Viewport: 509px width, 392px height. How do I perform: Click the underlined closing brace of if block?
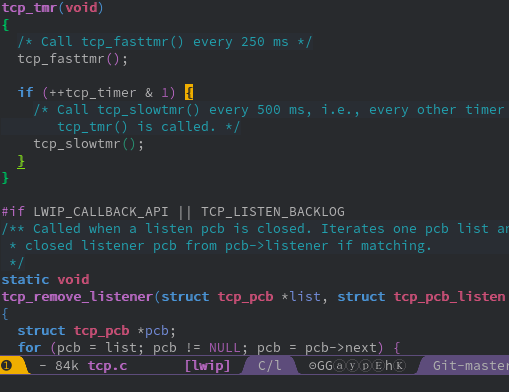click(21, 161)
